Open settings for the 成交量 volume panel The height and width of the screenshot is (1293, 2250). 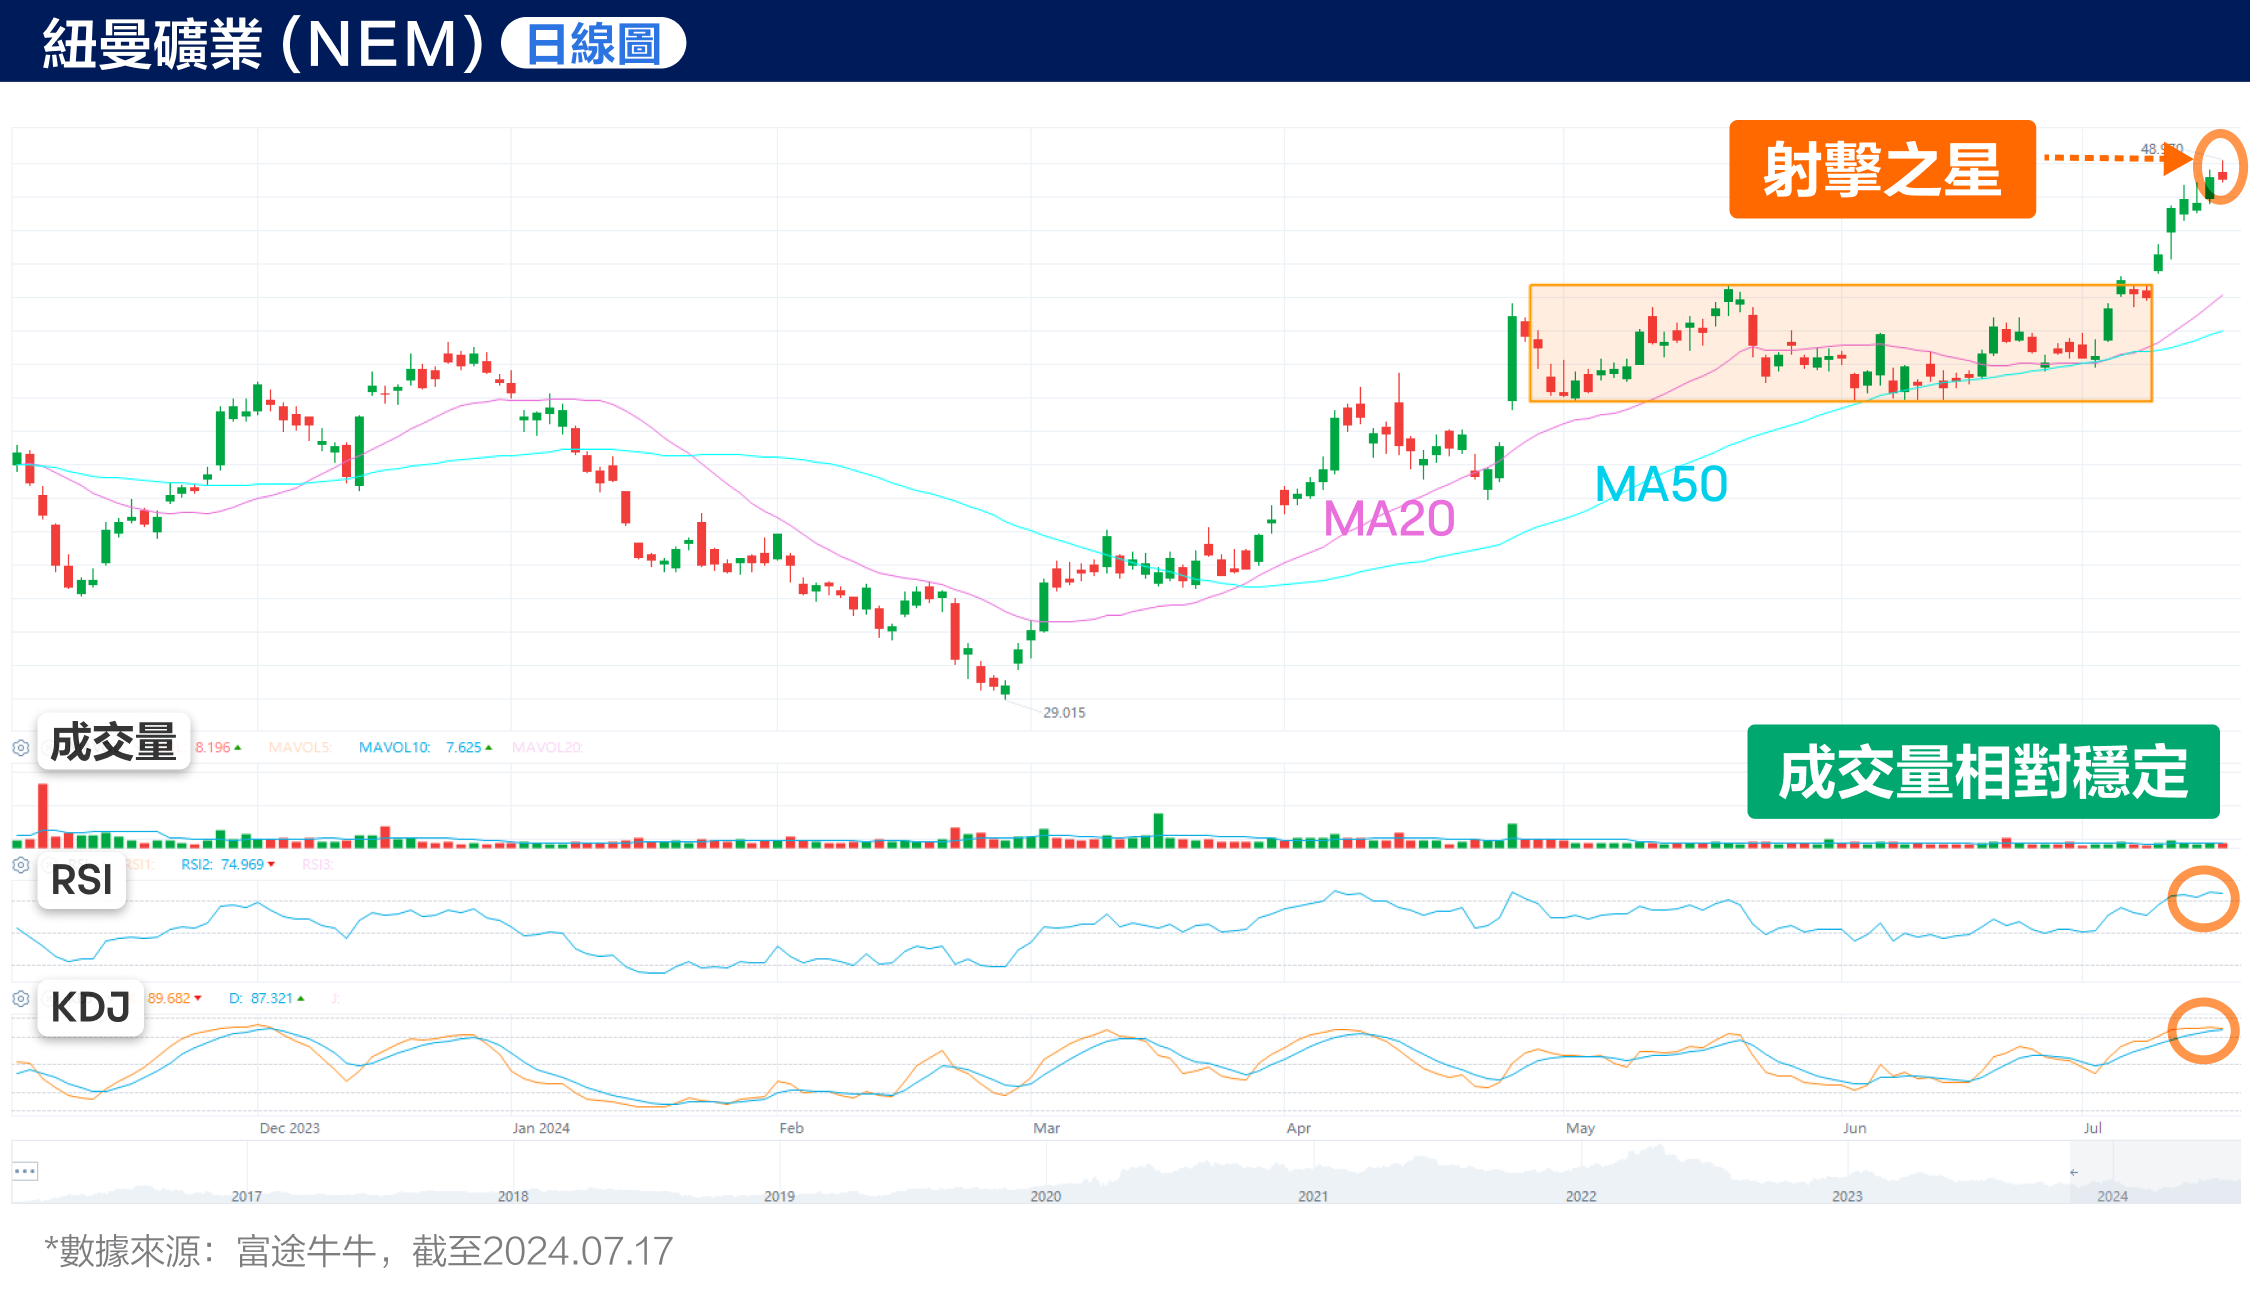[20, 748]
